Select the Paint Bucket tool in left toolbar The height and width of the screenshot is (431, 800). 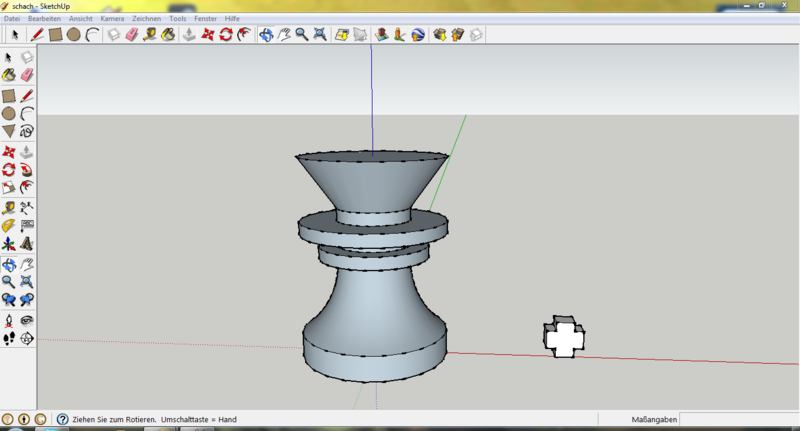(9, 75)
